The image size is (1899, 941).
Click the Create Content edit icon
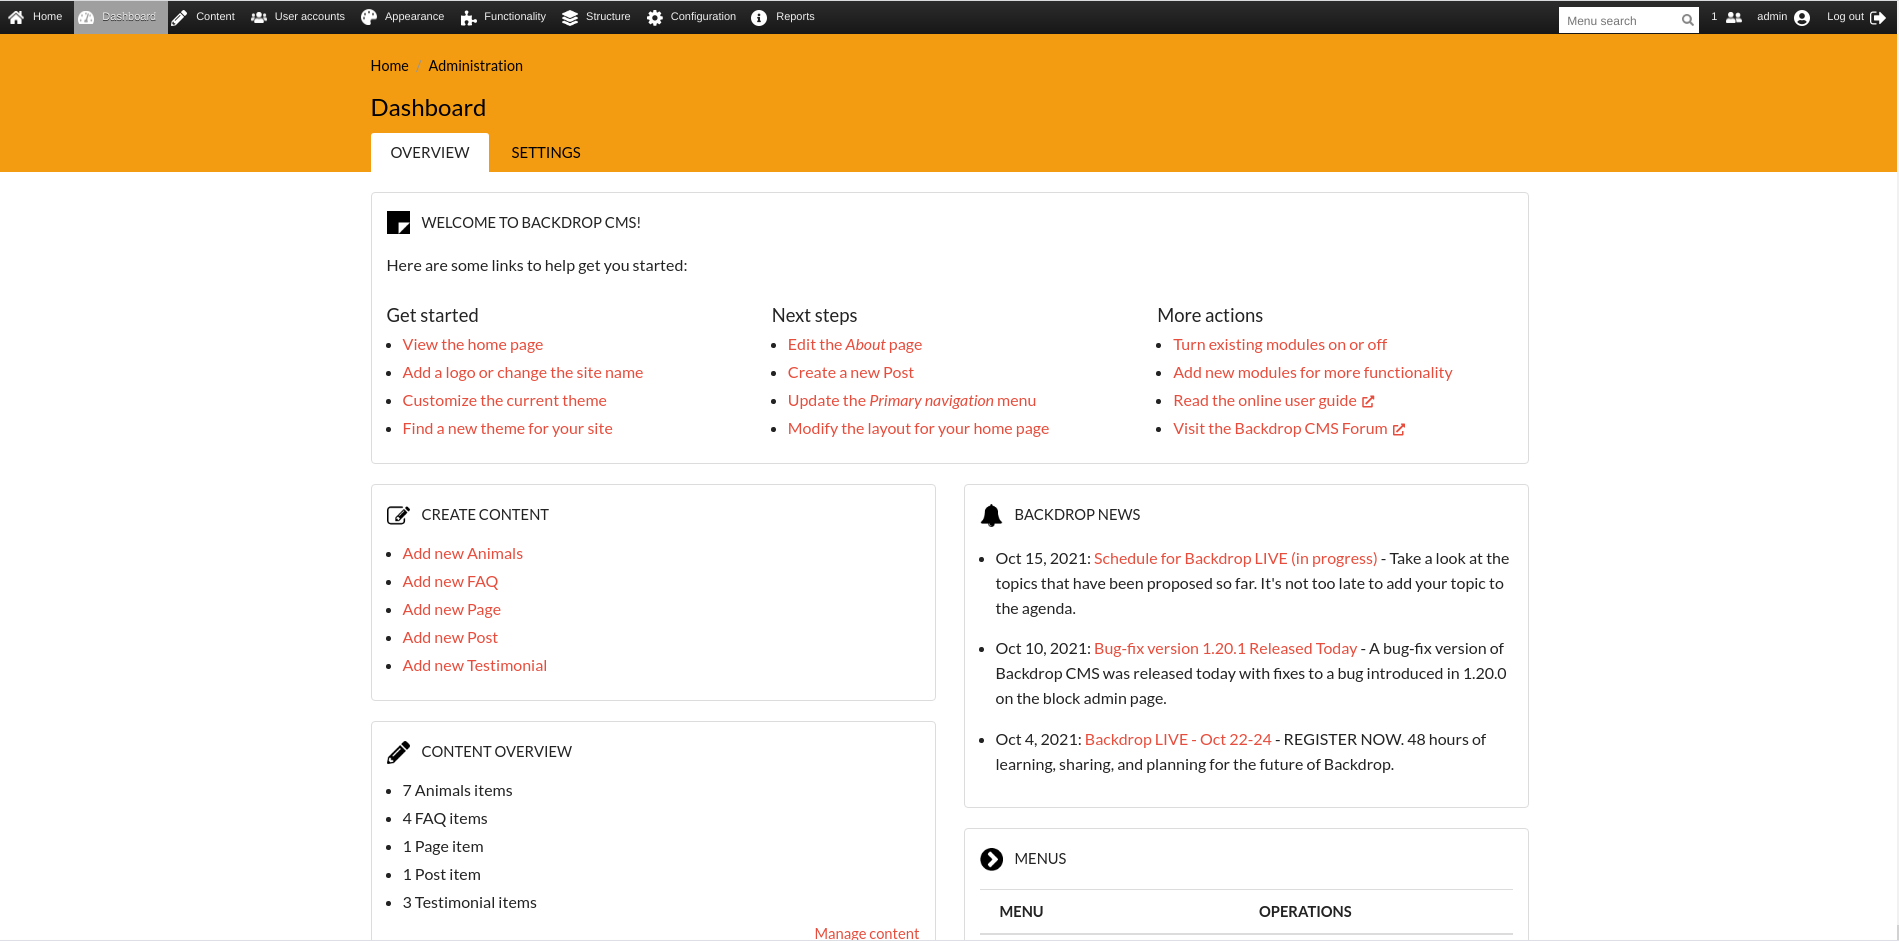coord(398,515)
